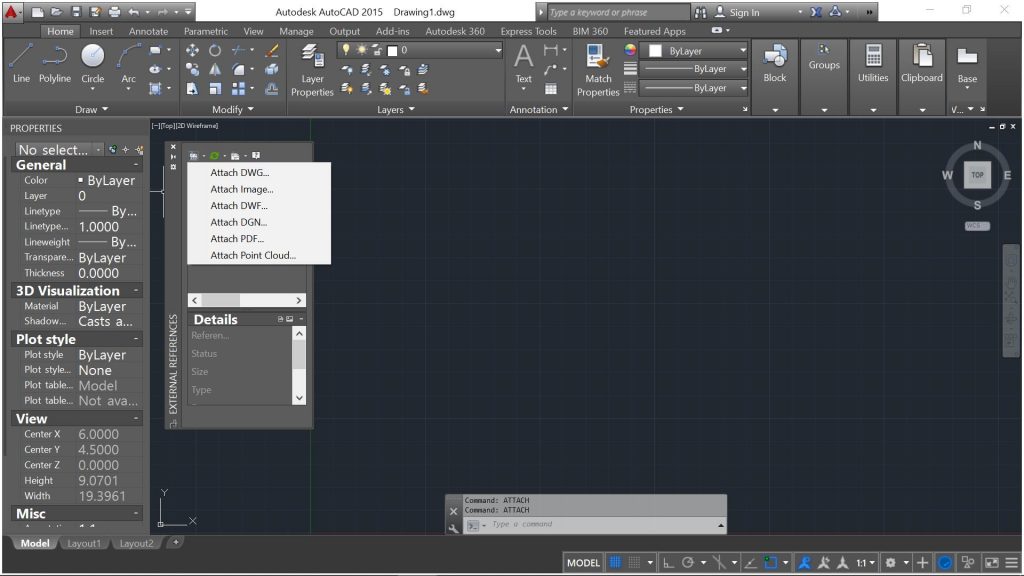Screen dimensions: 1024x576
Task: Toggle grid display in status bar
Action: (615, 562)
